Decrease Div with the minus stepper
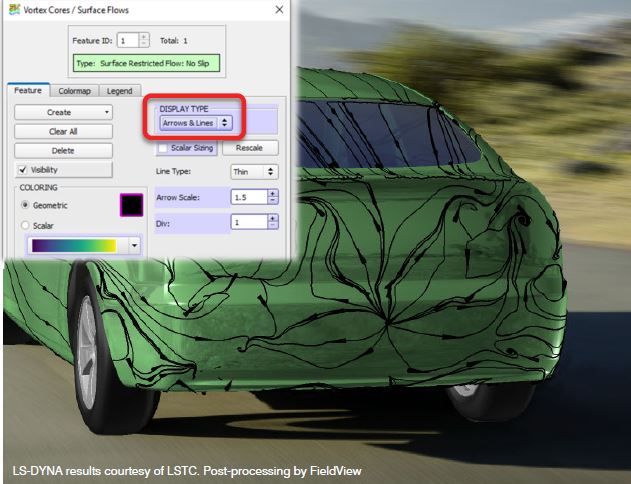631x484 pixels. (273, 226)
